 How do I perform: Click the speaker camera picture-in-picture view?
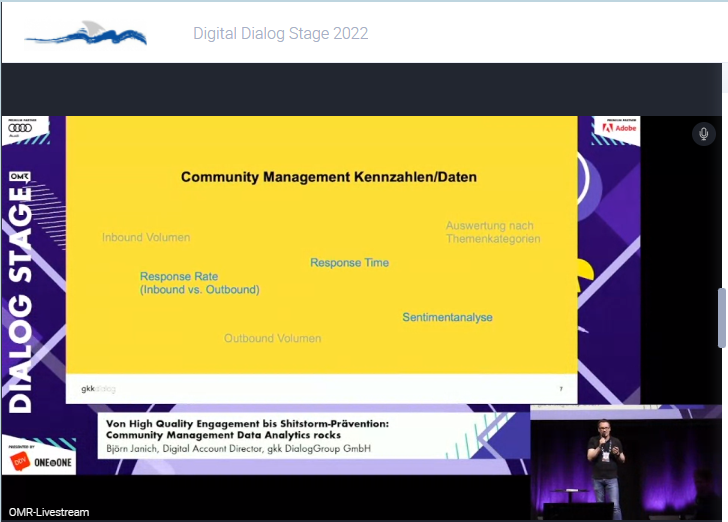625,463
